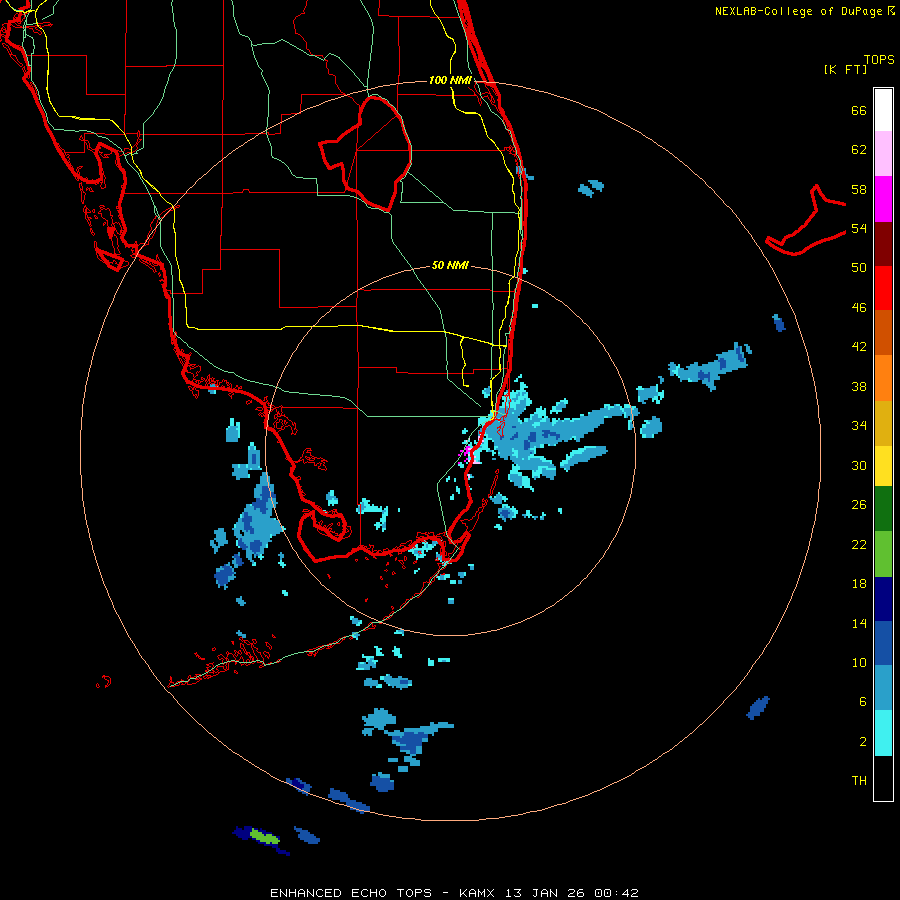Click the legend value 6
Image resolution: width=900 pixels, height=900 pixels.
863,702
